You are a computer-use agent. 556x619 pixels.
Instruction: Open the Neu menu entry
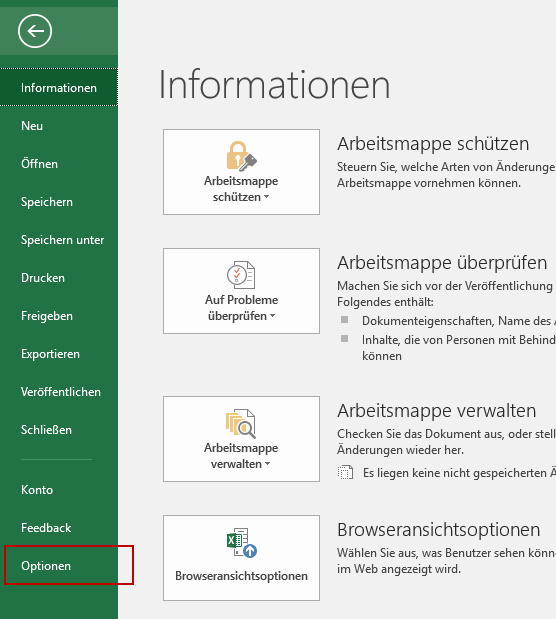[x=59, y=126]
